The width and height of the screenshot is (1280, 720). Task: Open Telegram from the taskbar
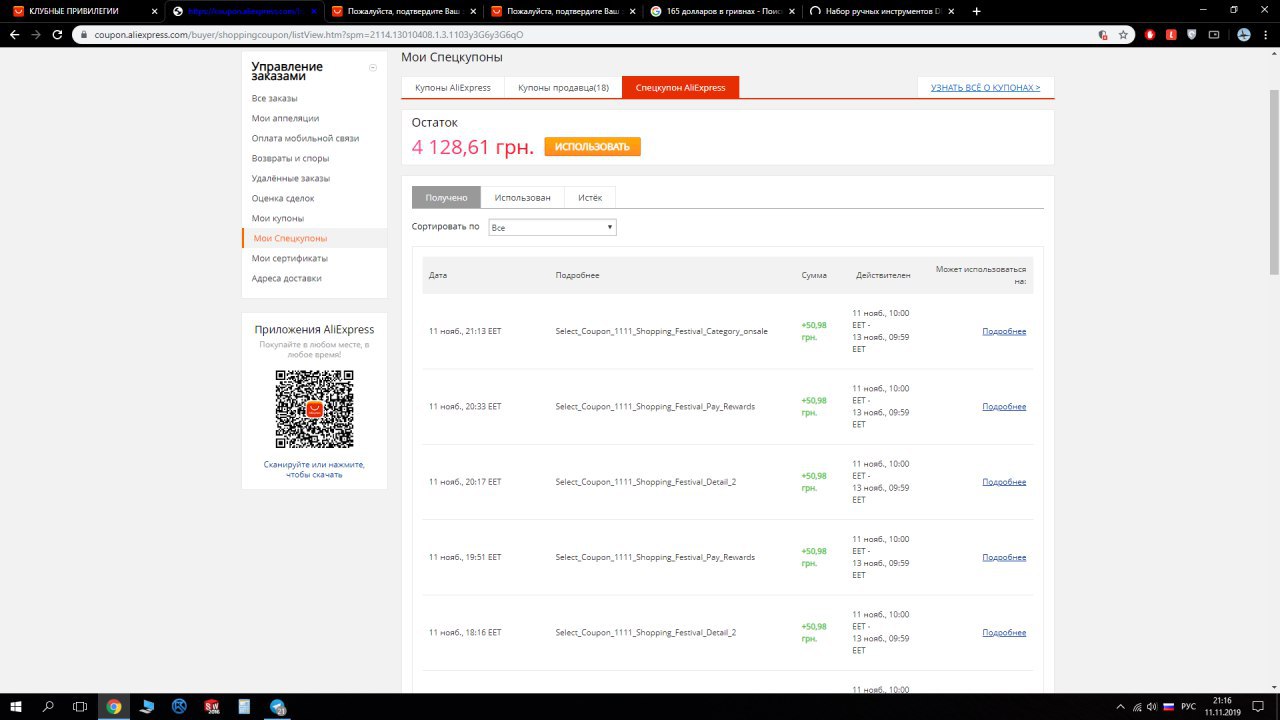[x=278, y=706]
